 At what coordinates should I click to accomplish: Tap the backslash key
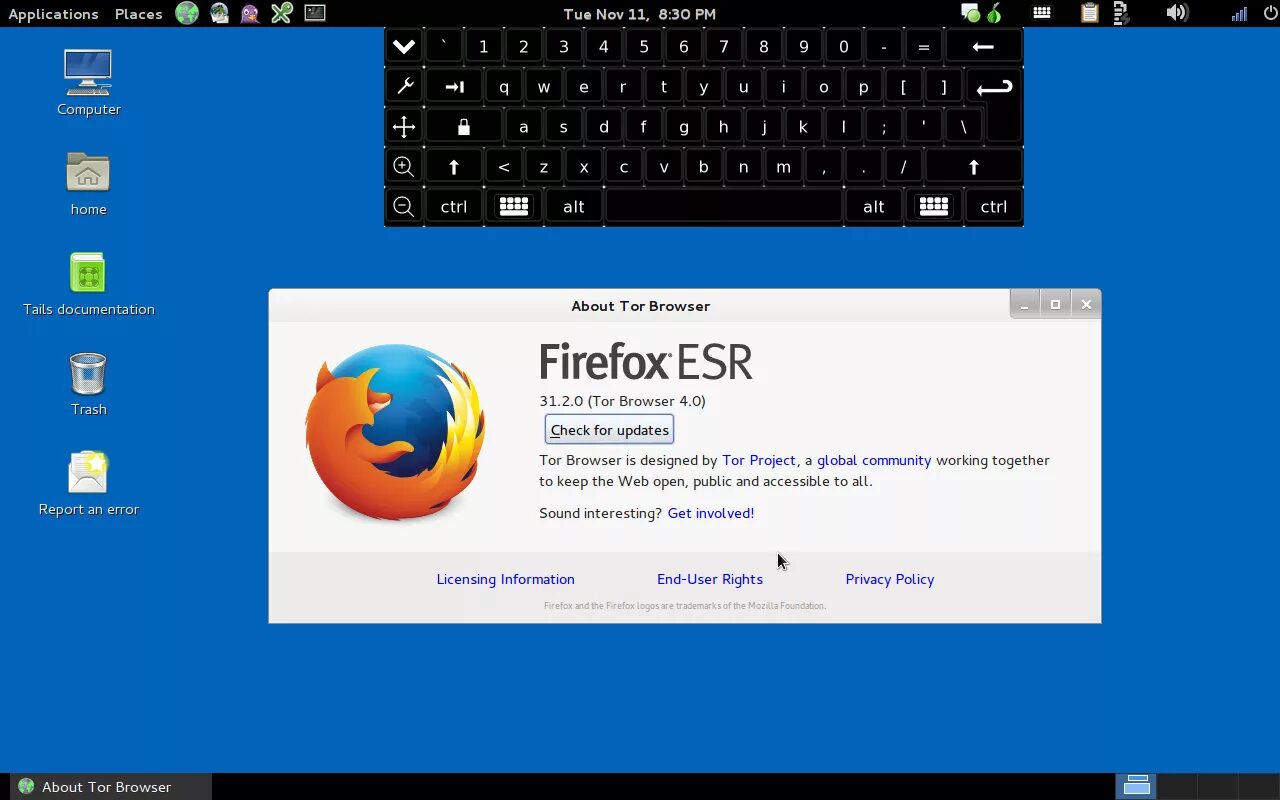[x=964, y=126]
